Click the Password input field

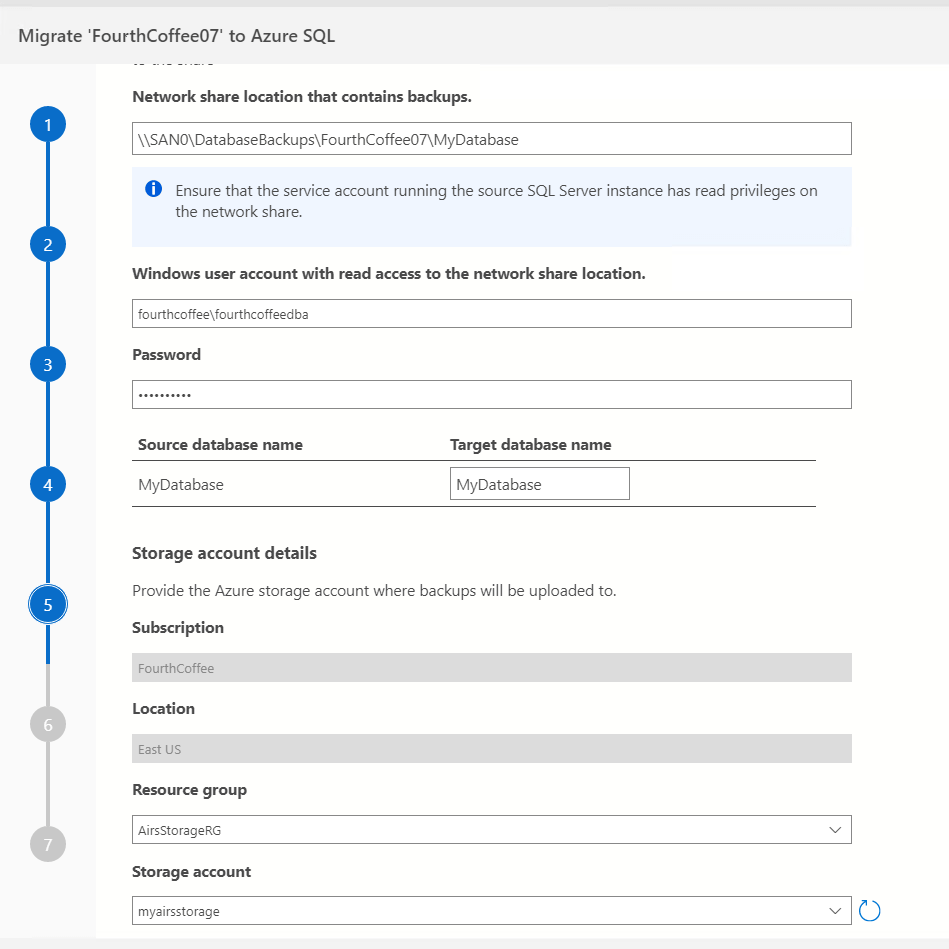[x=491, y=394]
